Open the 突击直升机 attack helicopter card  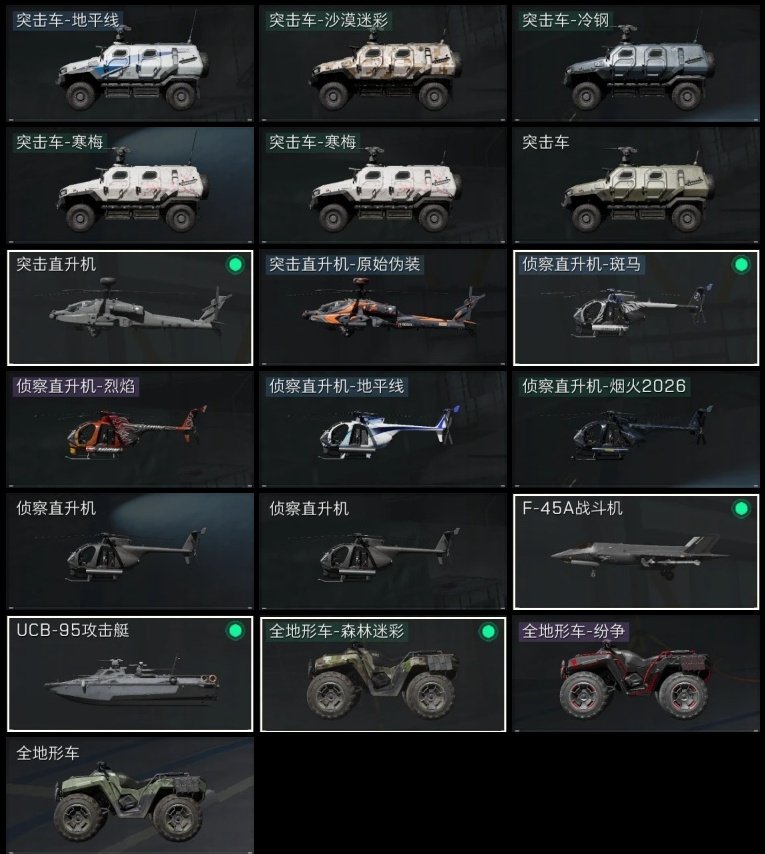[x=130, y=308]
